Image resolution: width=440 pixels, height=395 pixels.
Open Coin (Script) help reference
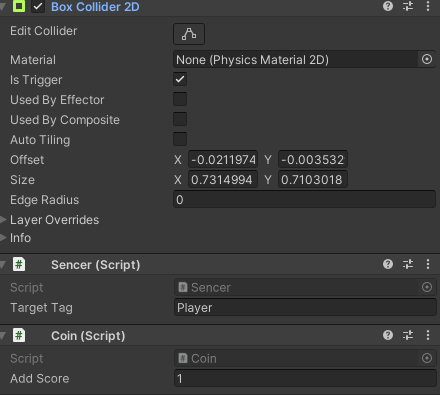click(388, 335)
